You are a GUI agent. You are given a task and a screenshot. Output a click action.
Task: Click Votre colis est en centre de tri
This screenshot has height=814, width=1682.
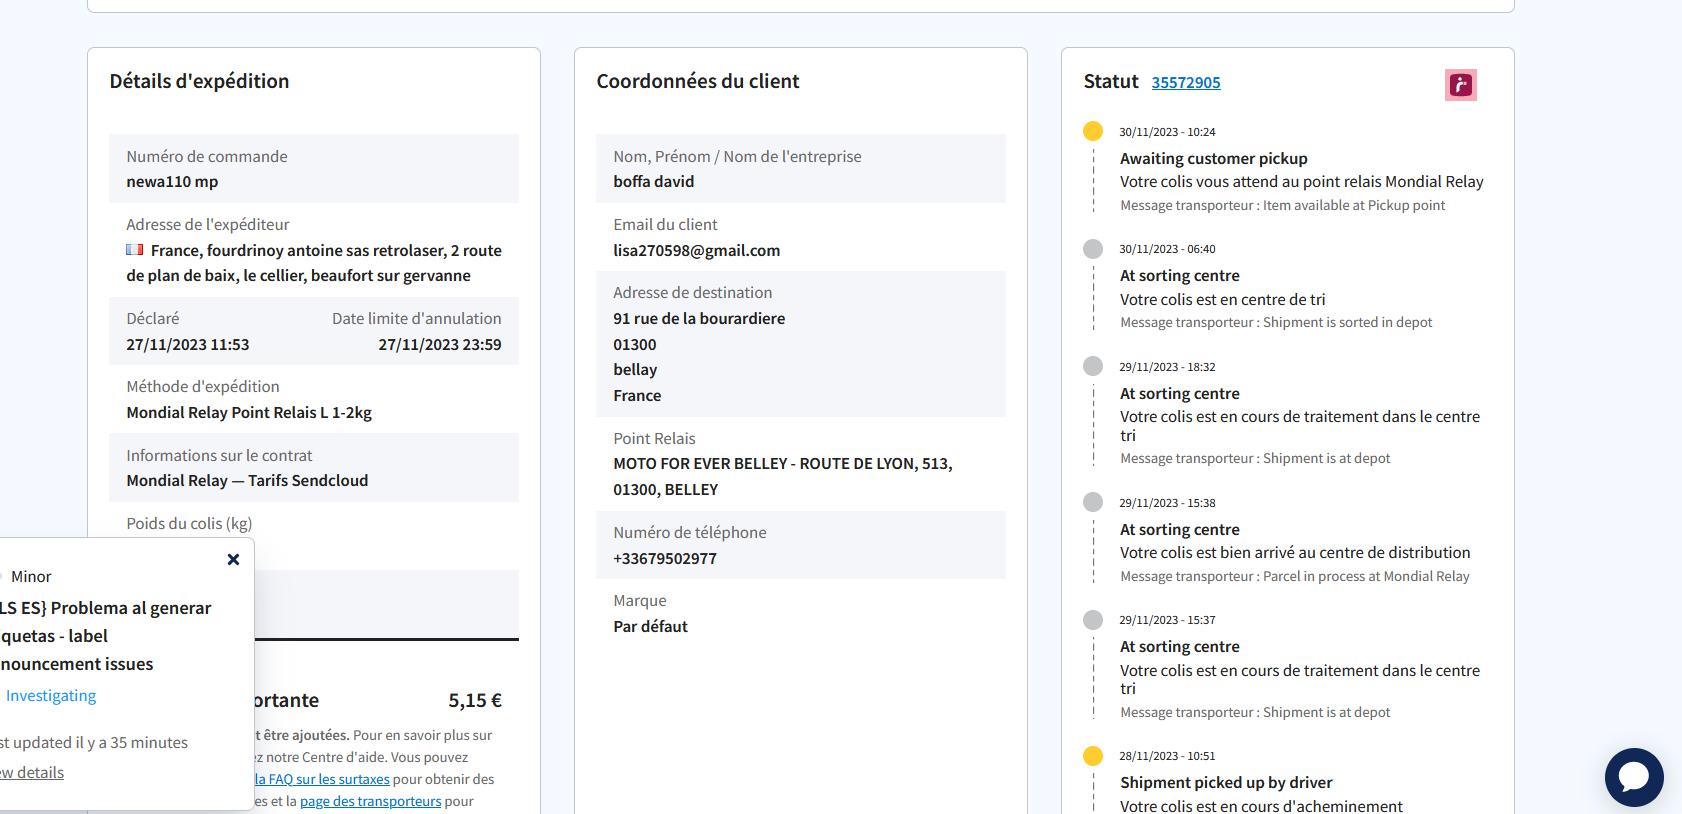pos(1223,300)
